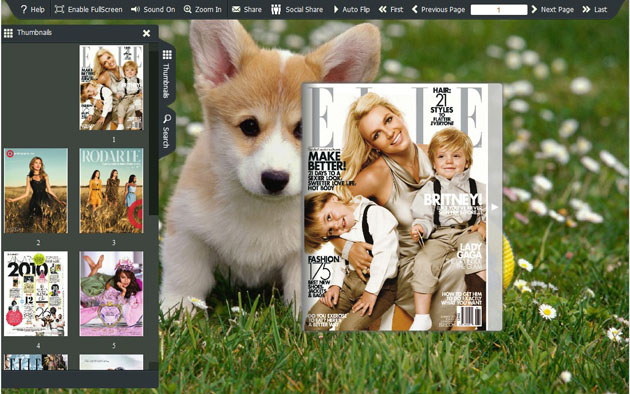Open the partially visible thumbnail 6
630x394 pixels.
(36, 362)
